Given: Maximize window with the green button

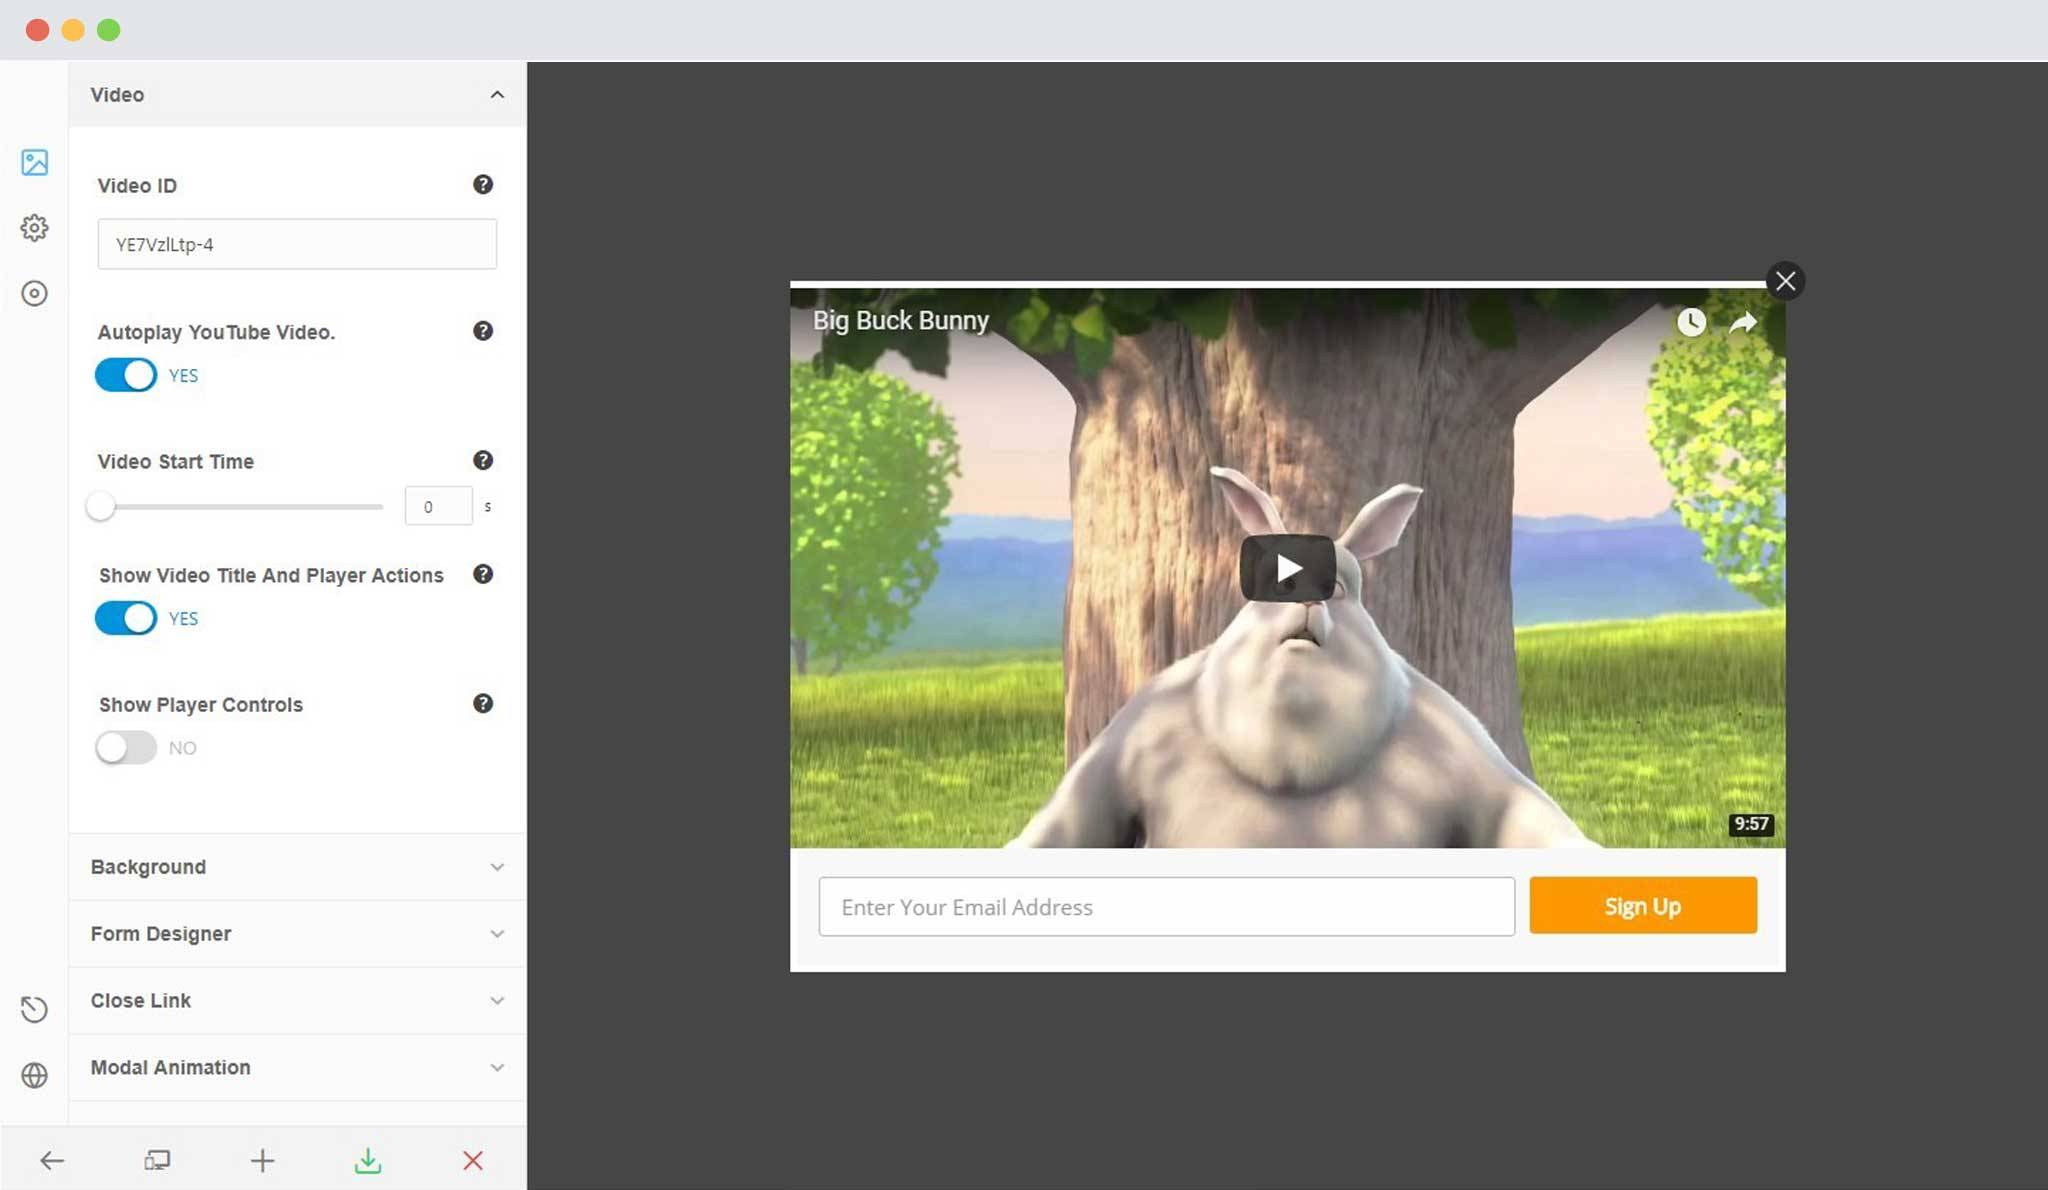Looking at the screenshot, I should coord(109,30).
